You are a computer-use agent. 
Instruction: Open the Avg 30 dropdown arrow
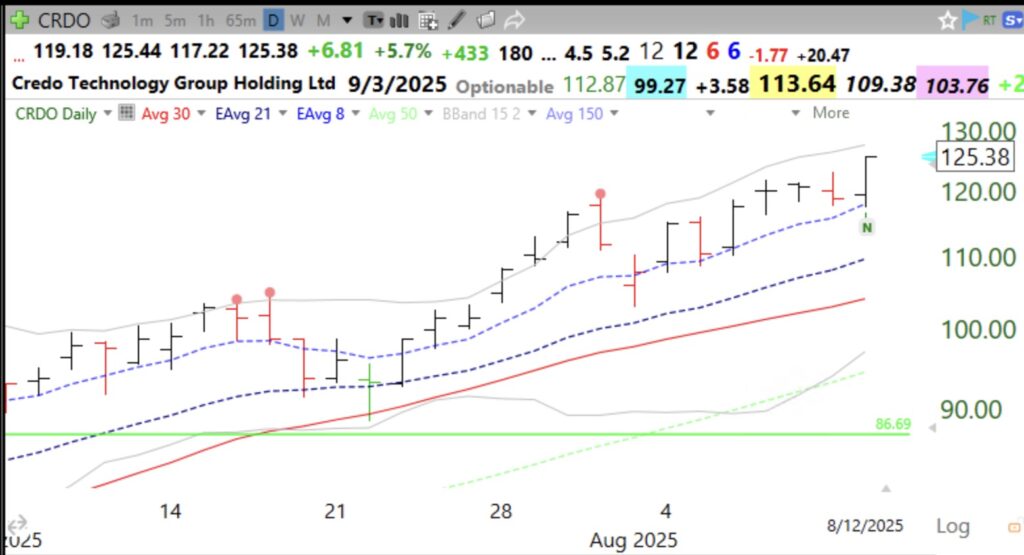pyautogui.click(x=201, y=114)
